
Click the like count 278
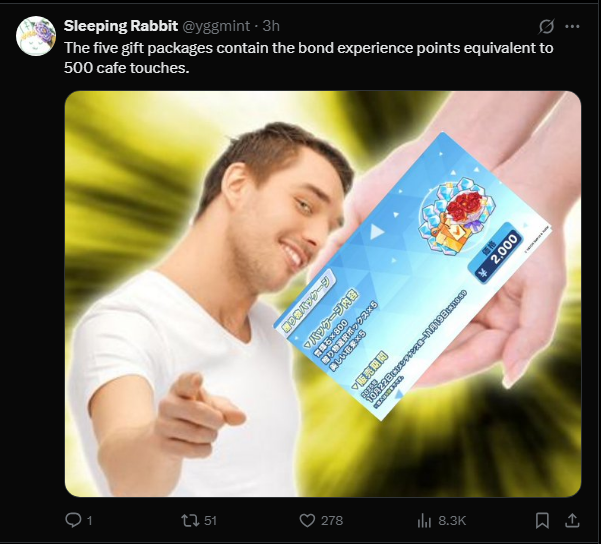(x=332, y=521)
